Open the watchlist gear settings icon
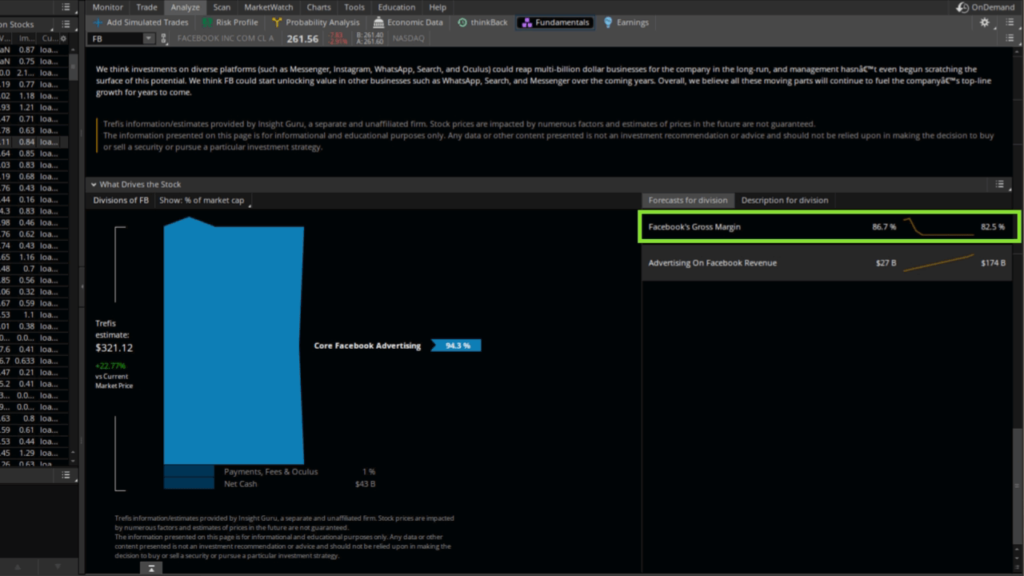The width and height of the screenshot is (1024, 576). [63, 39]
